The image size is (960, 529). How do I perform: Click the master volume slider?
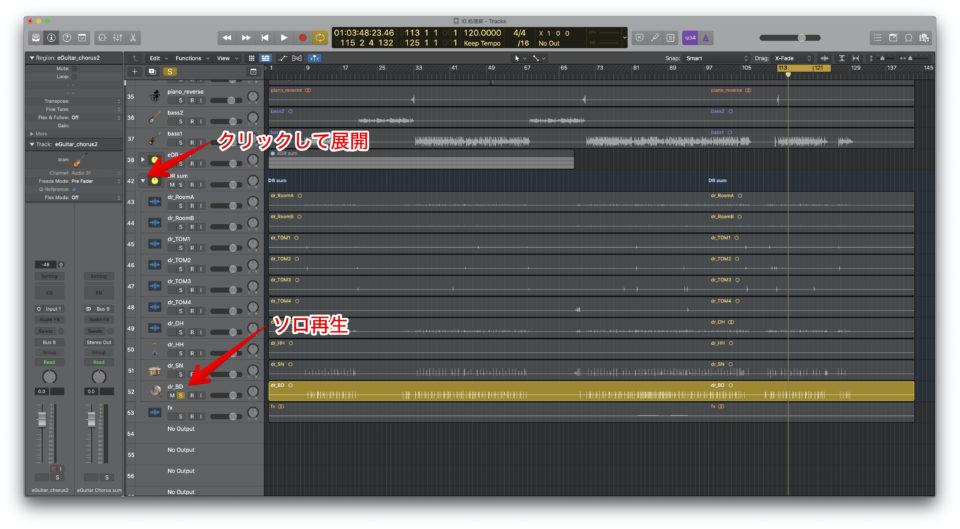point(802,37)
